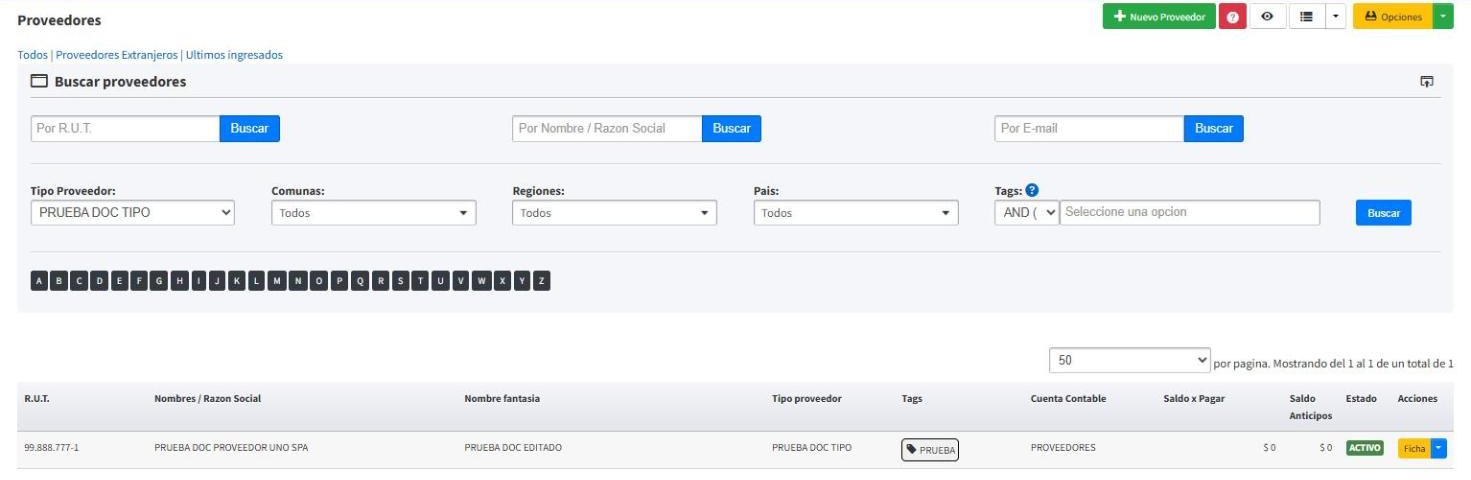The image size is (1471, 480).
Task: Click the Buscar button beside Tags
Action: [1384, 213]
